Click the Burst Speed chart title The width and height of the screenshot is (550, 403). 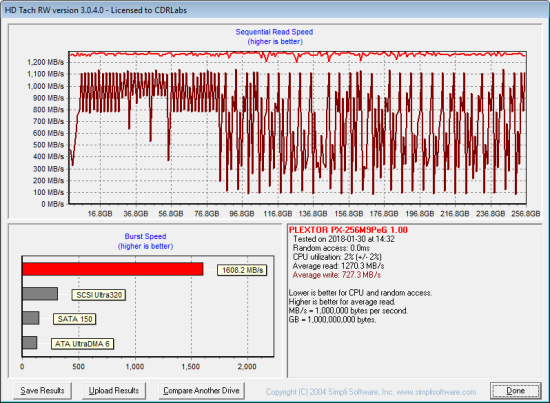click(x=145, y=236)
